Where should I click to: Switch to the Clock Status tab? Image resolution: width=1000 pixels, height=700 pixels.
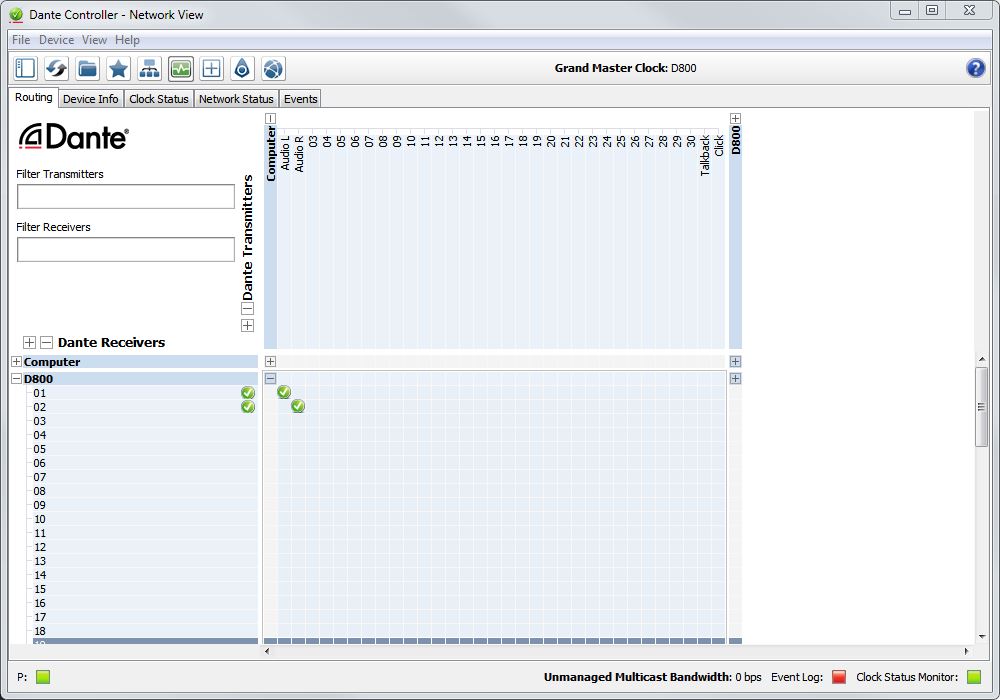(x=159, y=99)
